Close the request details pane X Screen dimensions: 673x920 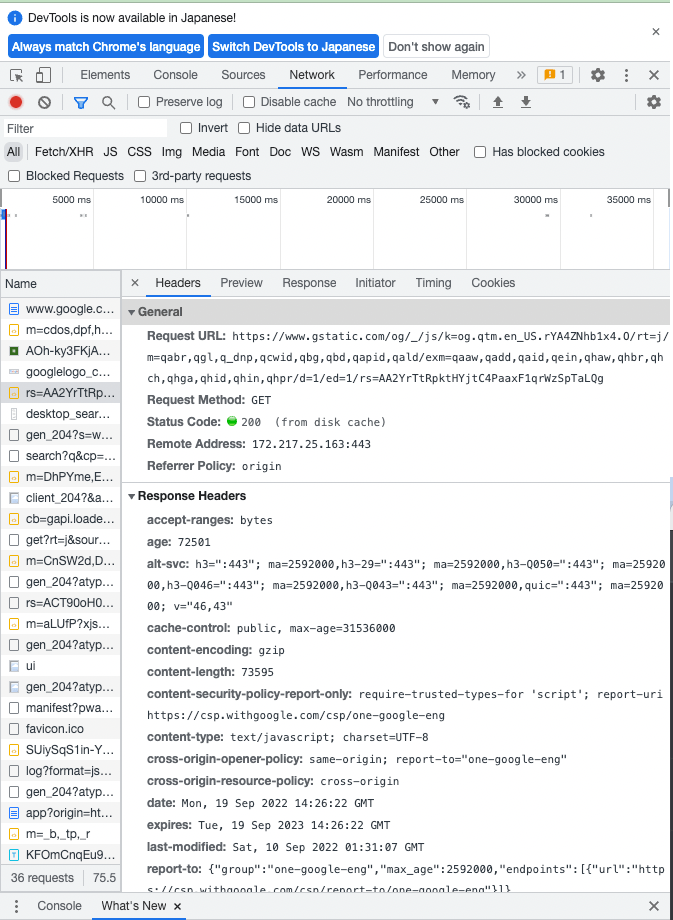[134, 283]
